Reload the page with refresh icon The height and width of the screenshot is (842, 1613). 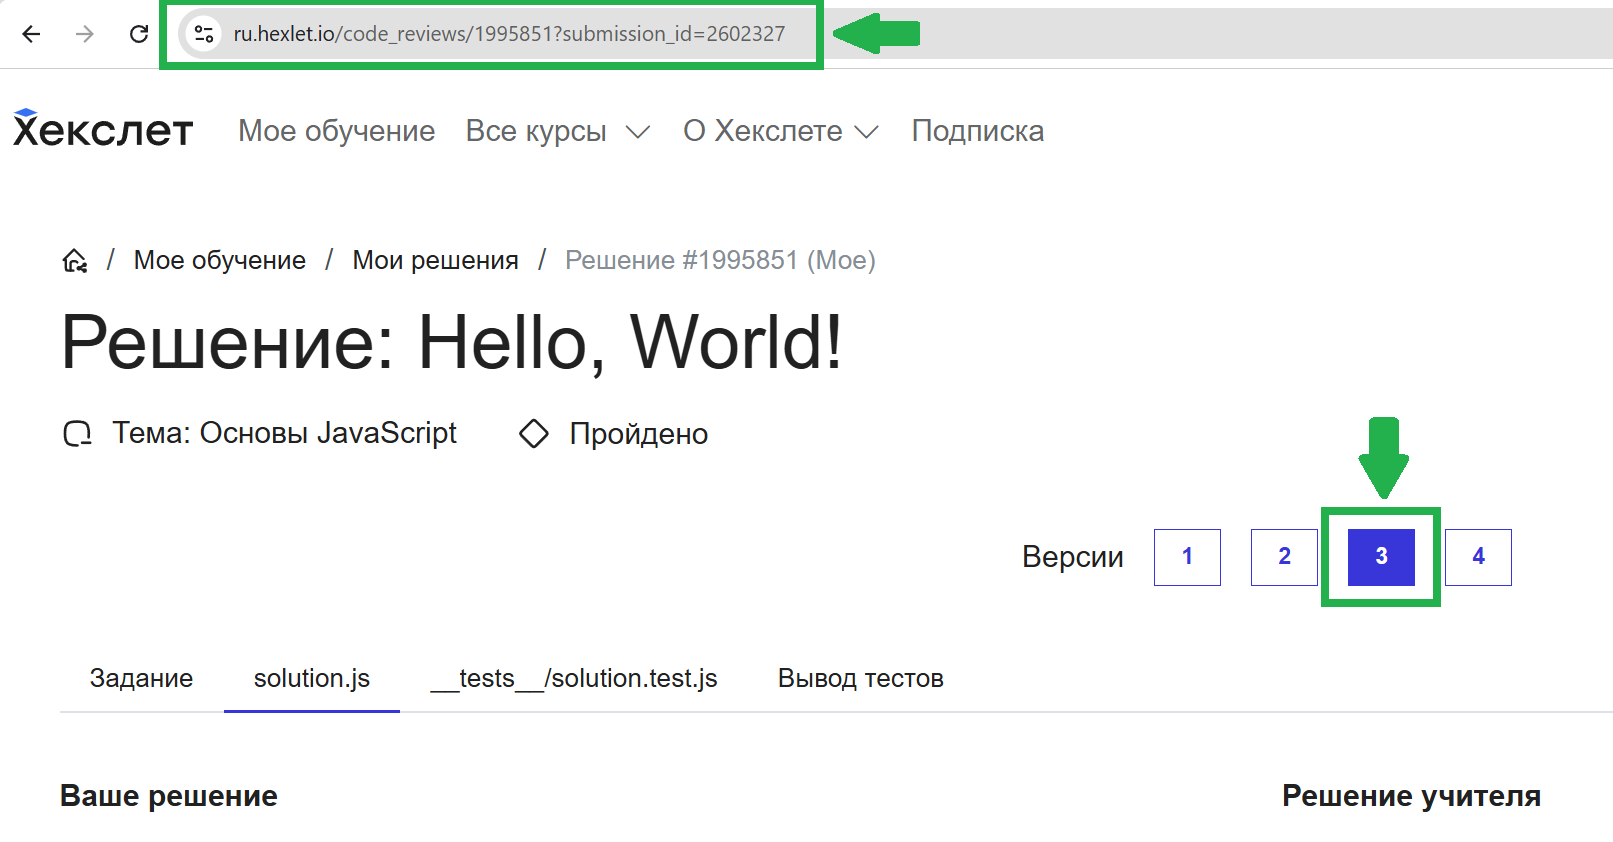point(139,34)
